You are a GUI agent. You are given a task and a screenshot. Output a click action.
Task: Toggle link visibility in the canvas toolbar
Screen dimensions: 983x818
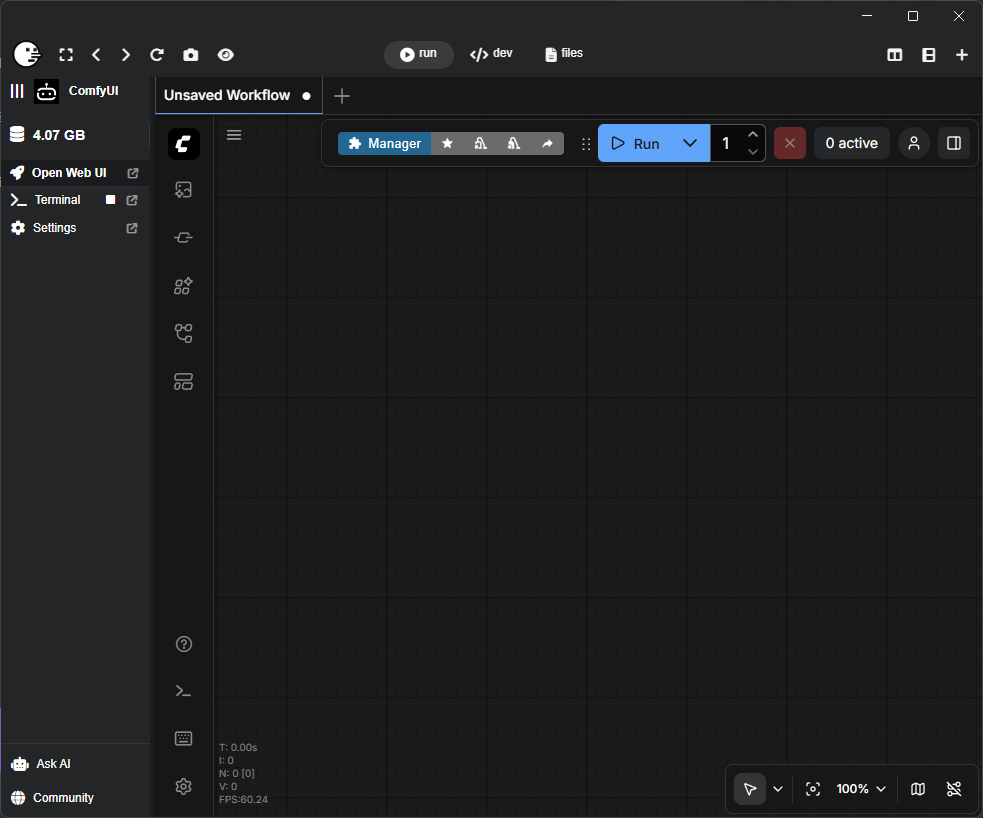tap(955, 789)
